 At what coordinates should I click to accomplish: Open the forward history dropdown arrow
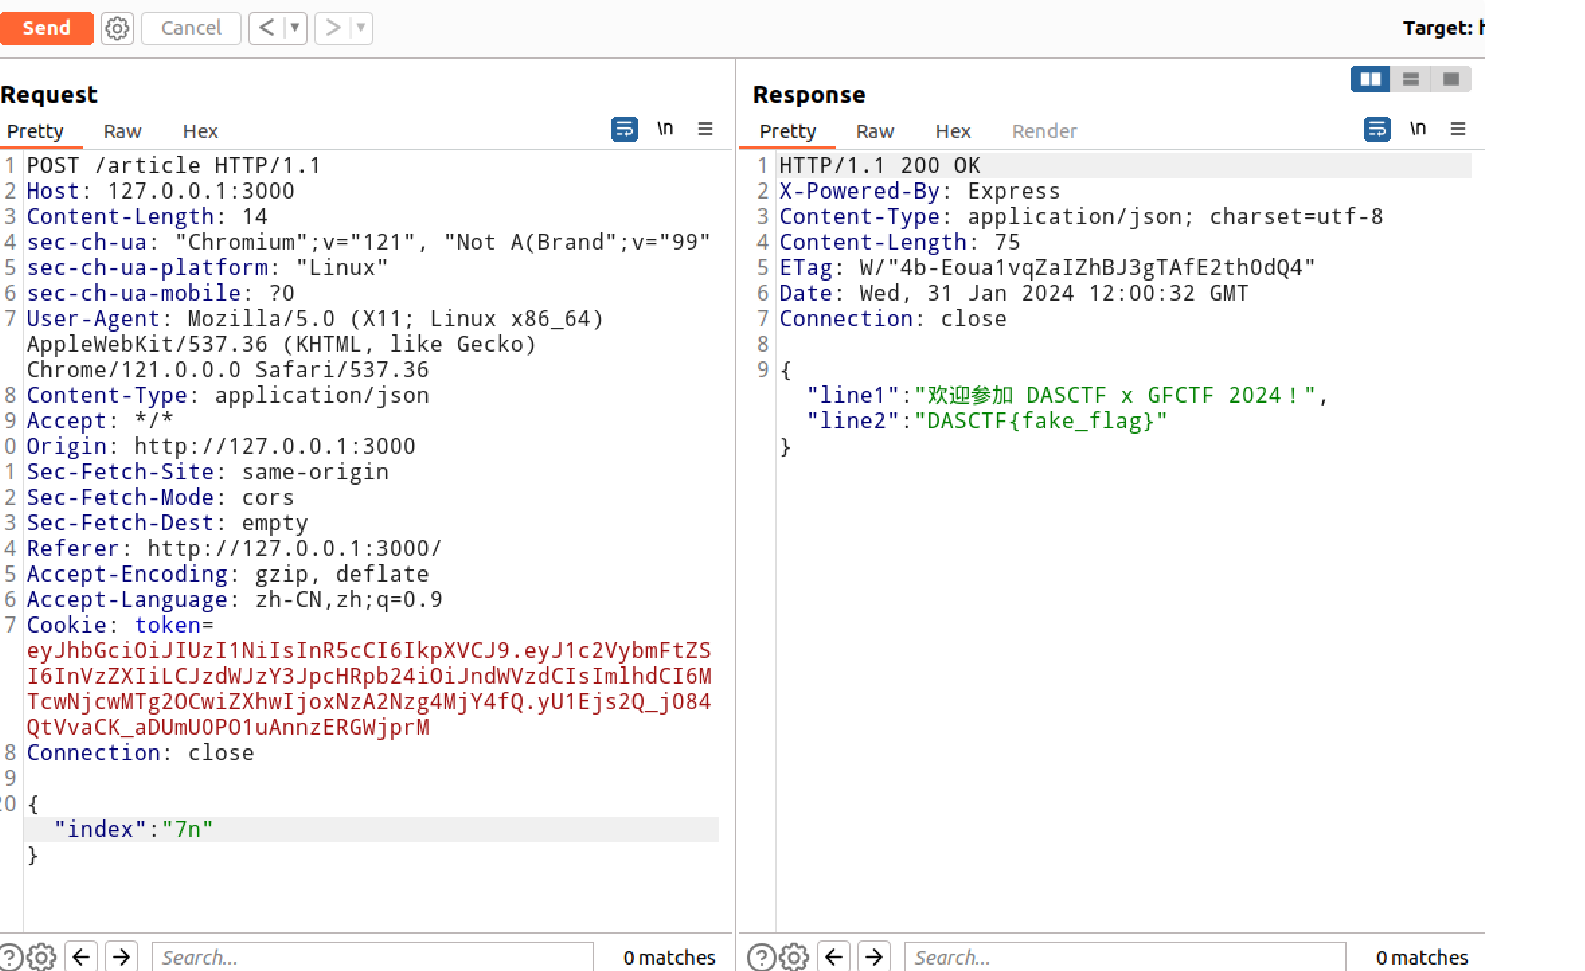[361, 28]
